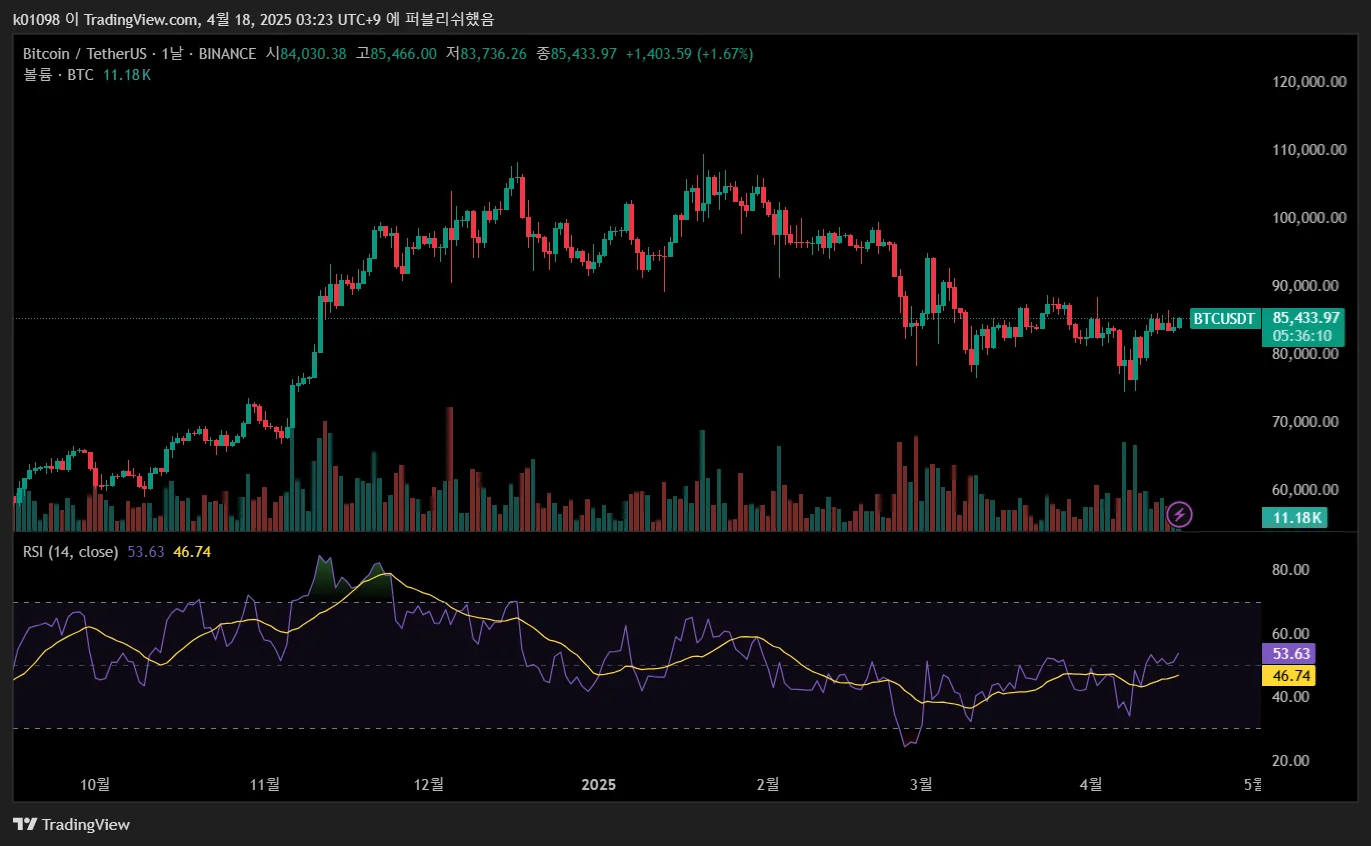Viewport: 1371px width, 846px height.
Task: Click the 4월 time axis label
Action: (1092, 785)
